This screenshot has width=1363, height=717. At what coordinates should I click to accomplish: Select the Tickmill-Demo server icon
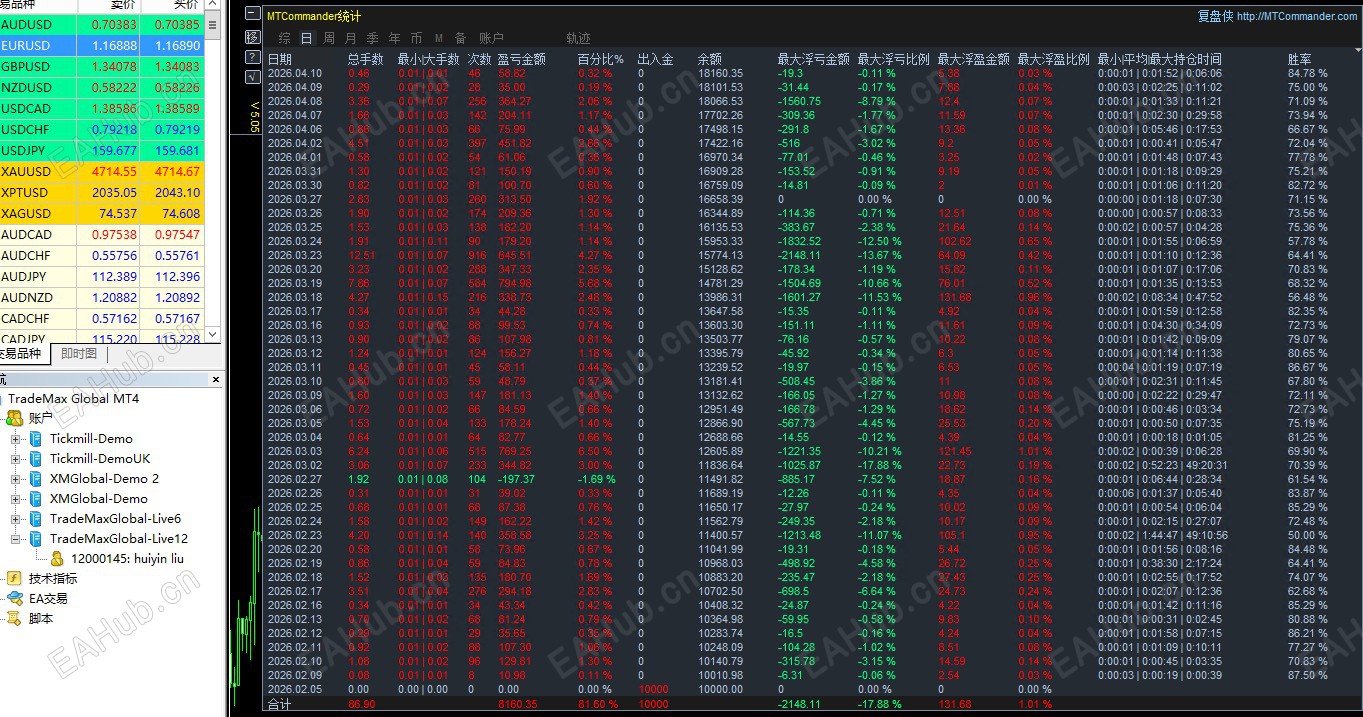tap(36, 439)
